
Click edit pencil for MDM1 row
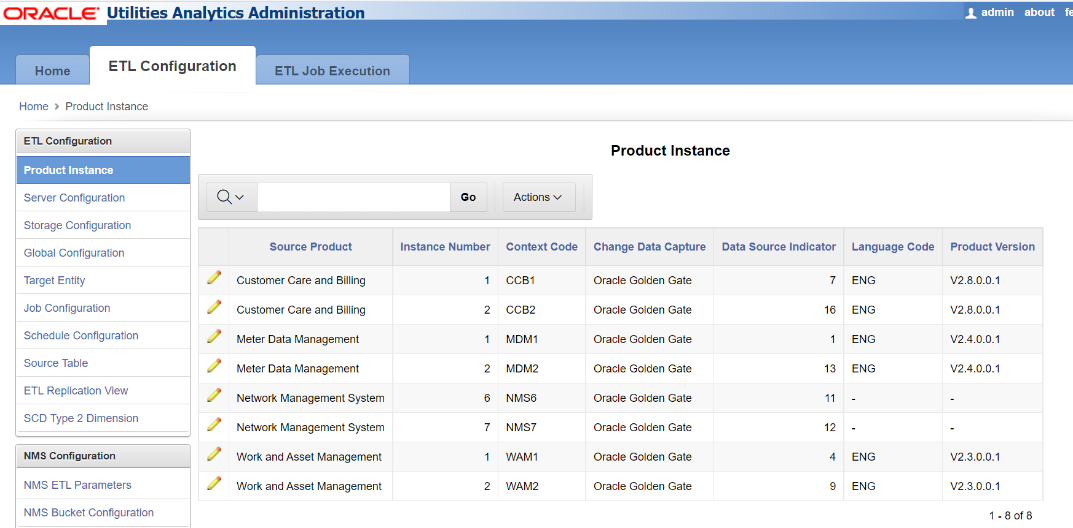click(214, 336)
